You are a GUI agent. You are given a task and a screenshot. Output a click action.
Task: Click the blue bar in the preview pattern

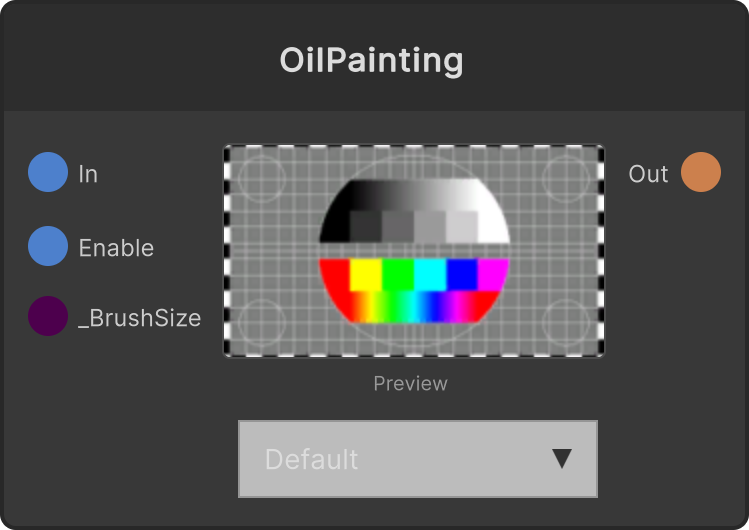point(462,275)
